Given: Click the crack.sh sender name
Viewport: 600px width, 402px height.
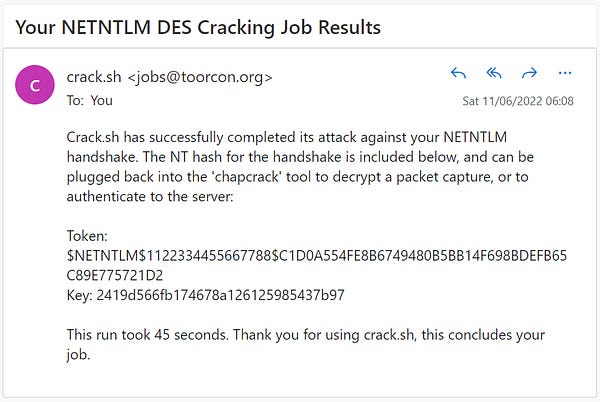Looking at the screenshot, I should pyautogui.click(x=94, y=77).
